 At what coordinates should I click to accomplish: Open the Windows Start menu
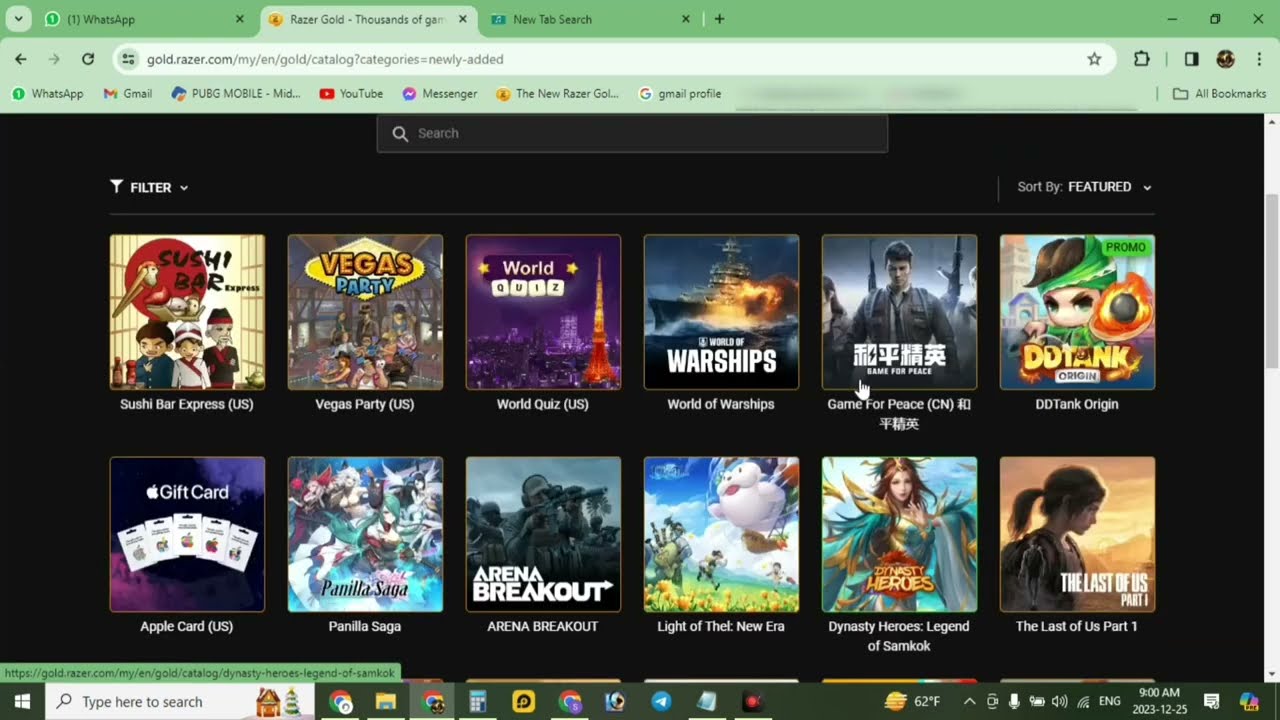22,701
